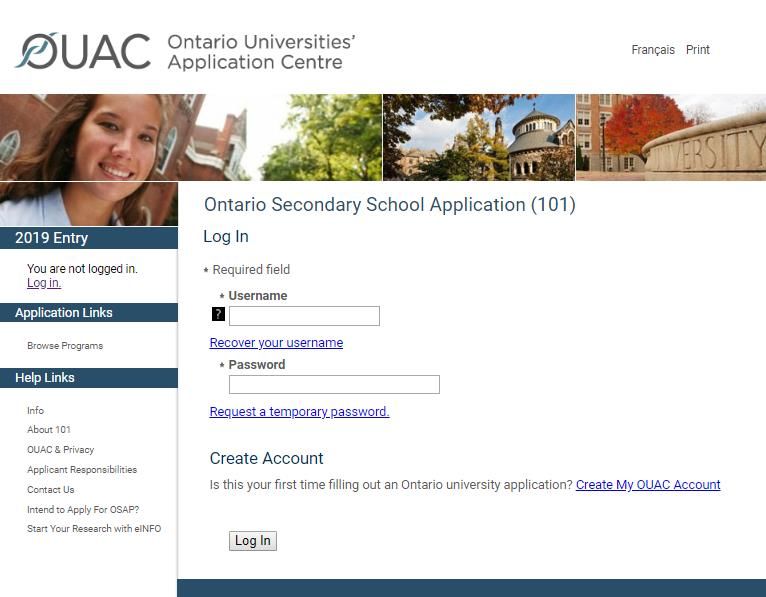
Task: Open the Contact Us link
Action: (51, 490)
